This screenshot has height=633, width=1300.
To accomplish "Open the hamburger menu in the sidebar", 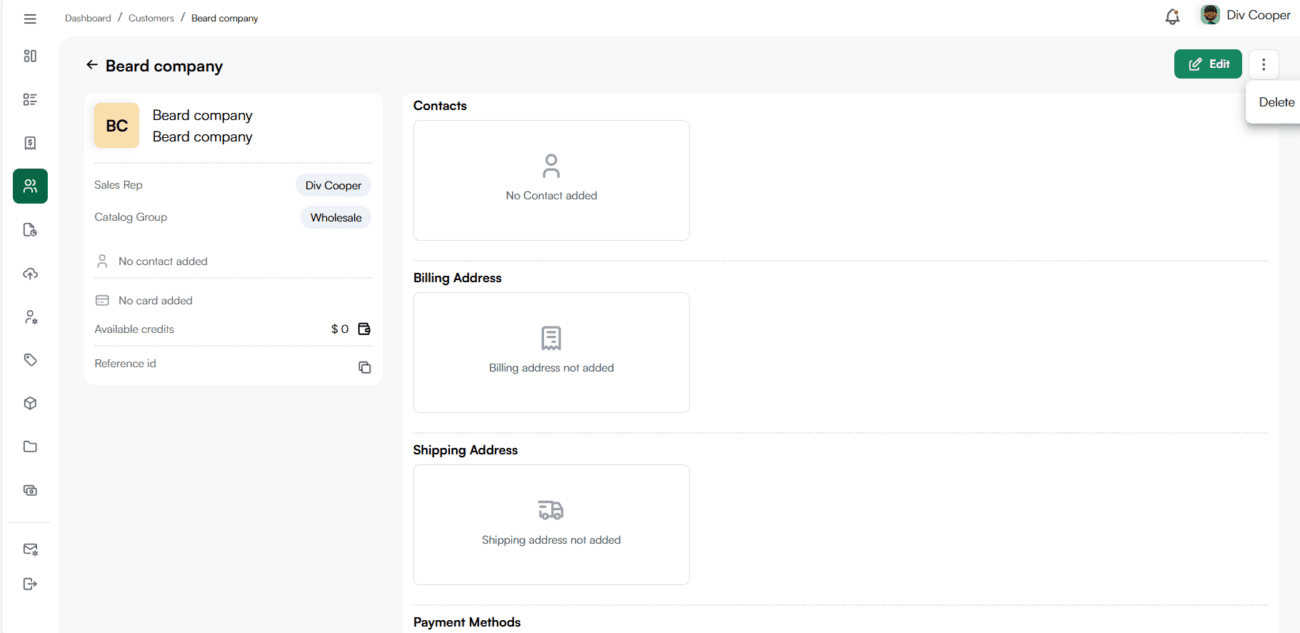I will [30, 19].
